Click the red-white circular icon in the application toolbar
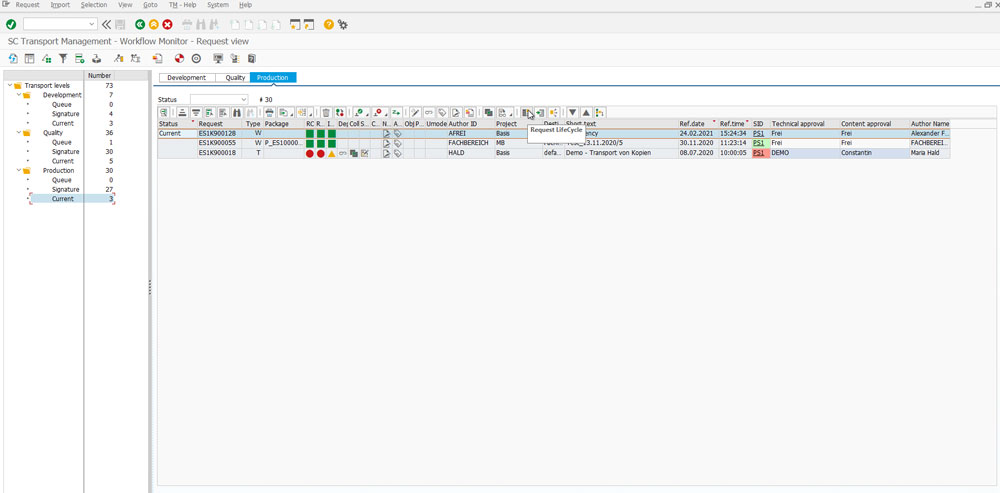The width and height of the screenshot is (1000, 493). 179,58
